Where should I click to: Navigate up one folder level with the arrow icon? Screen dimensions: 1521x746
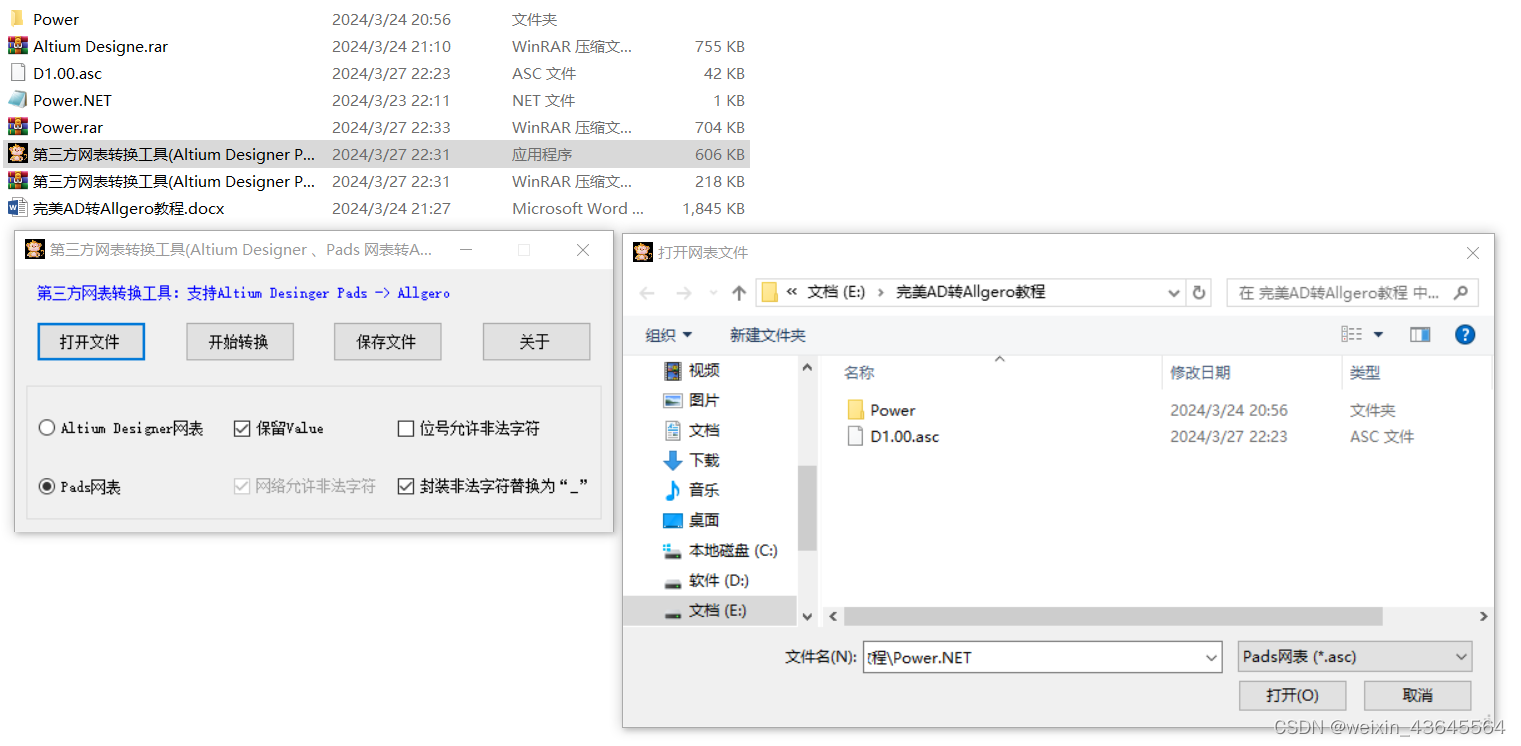[x=738, y=292]
